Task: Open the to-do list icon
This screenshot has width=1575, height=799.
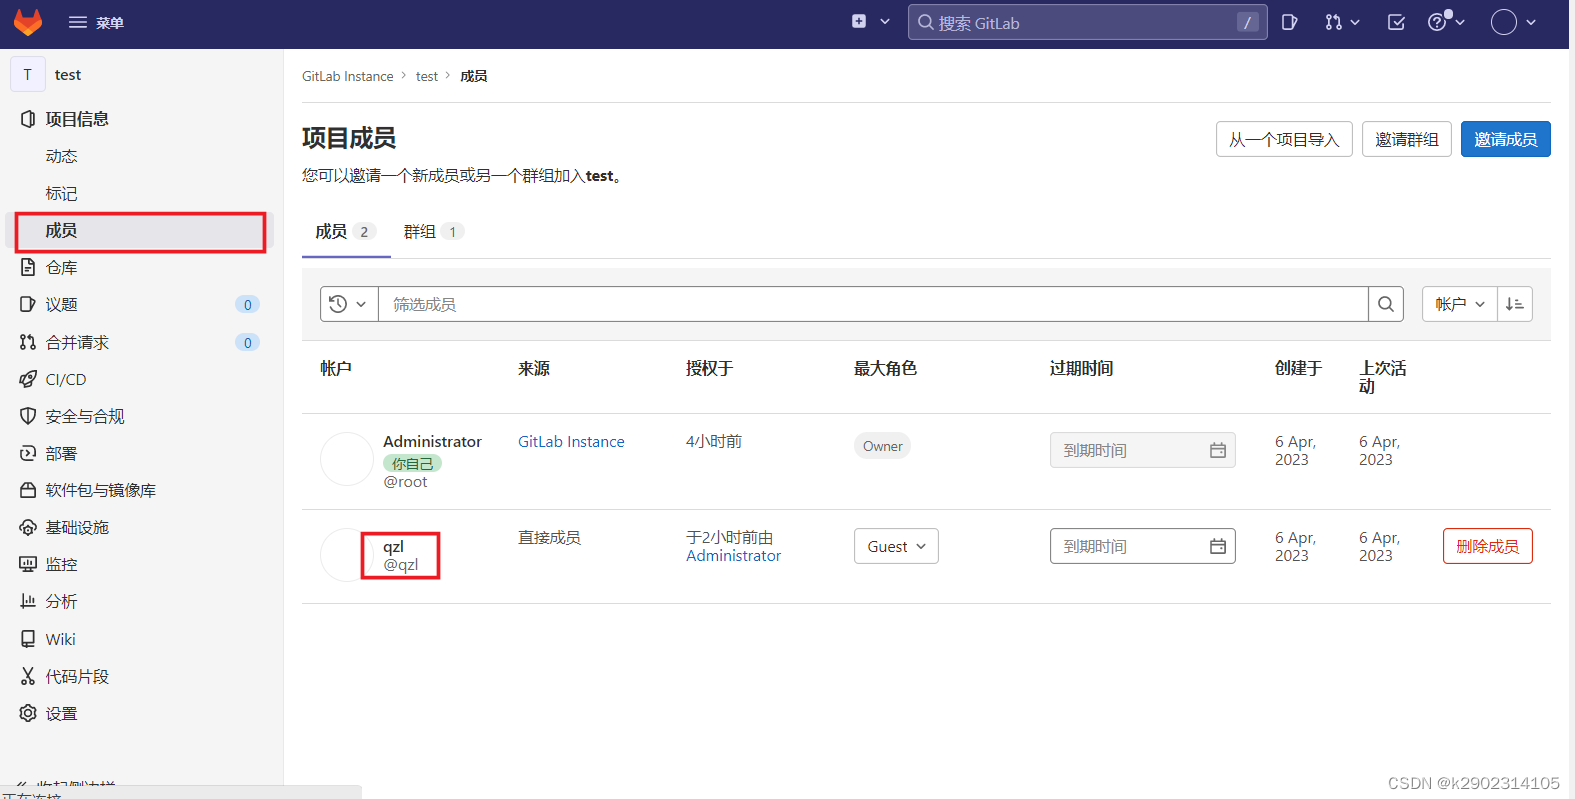Action: [x=1397, y=22]
